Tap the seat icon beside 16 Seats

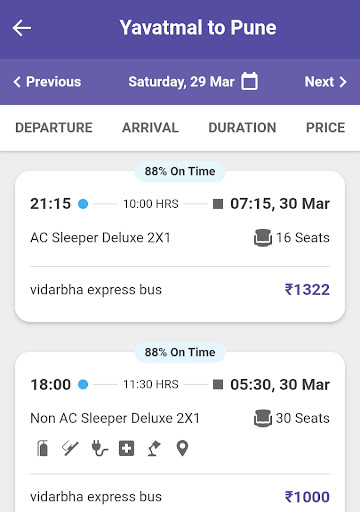263,238
